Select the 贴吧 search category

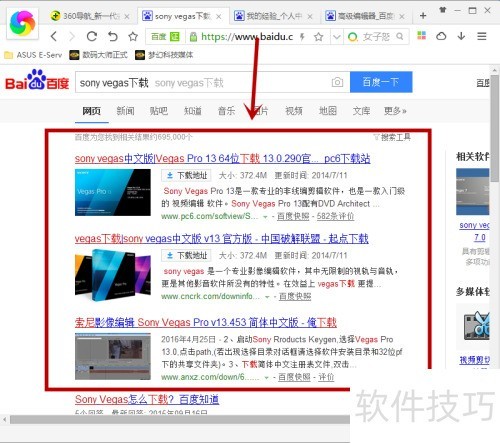(159, 111)
